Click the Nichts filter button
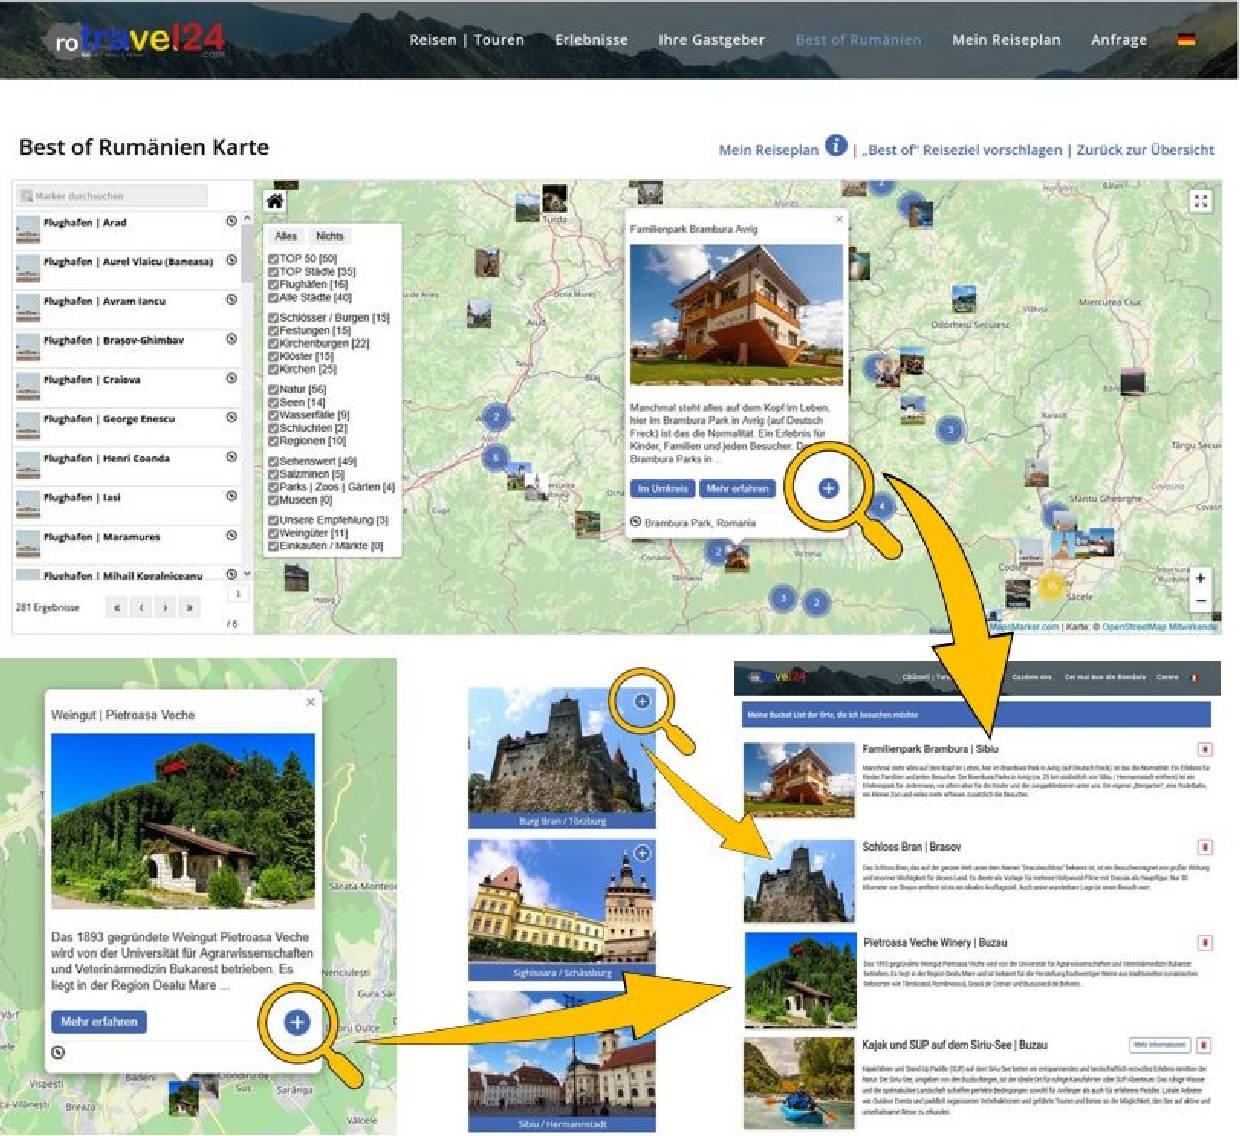 (330, 236)
